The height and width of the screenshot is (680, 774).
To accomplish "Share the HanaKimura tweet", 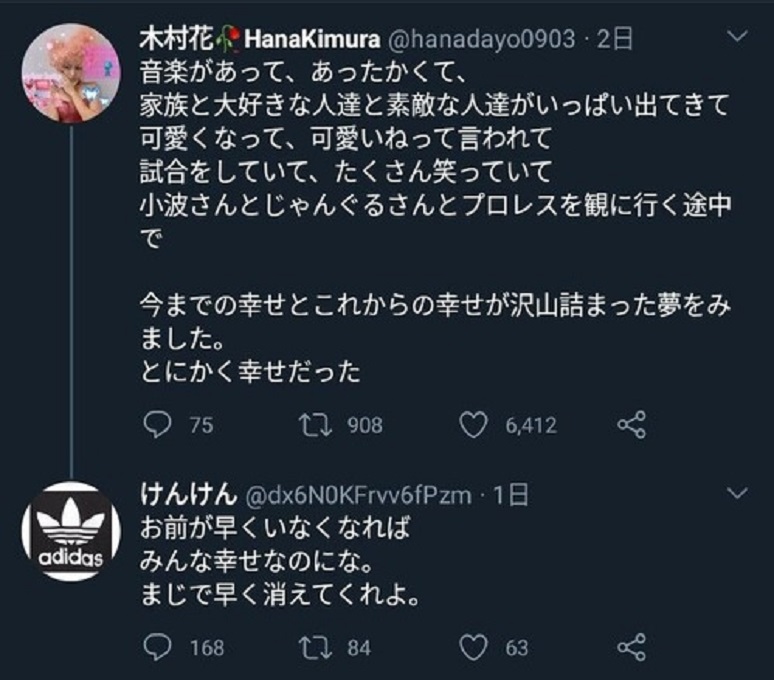I will pyautogui.click(x=631, y=426).
